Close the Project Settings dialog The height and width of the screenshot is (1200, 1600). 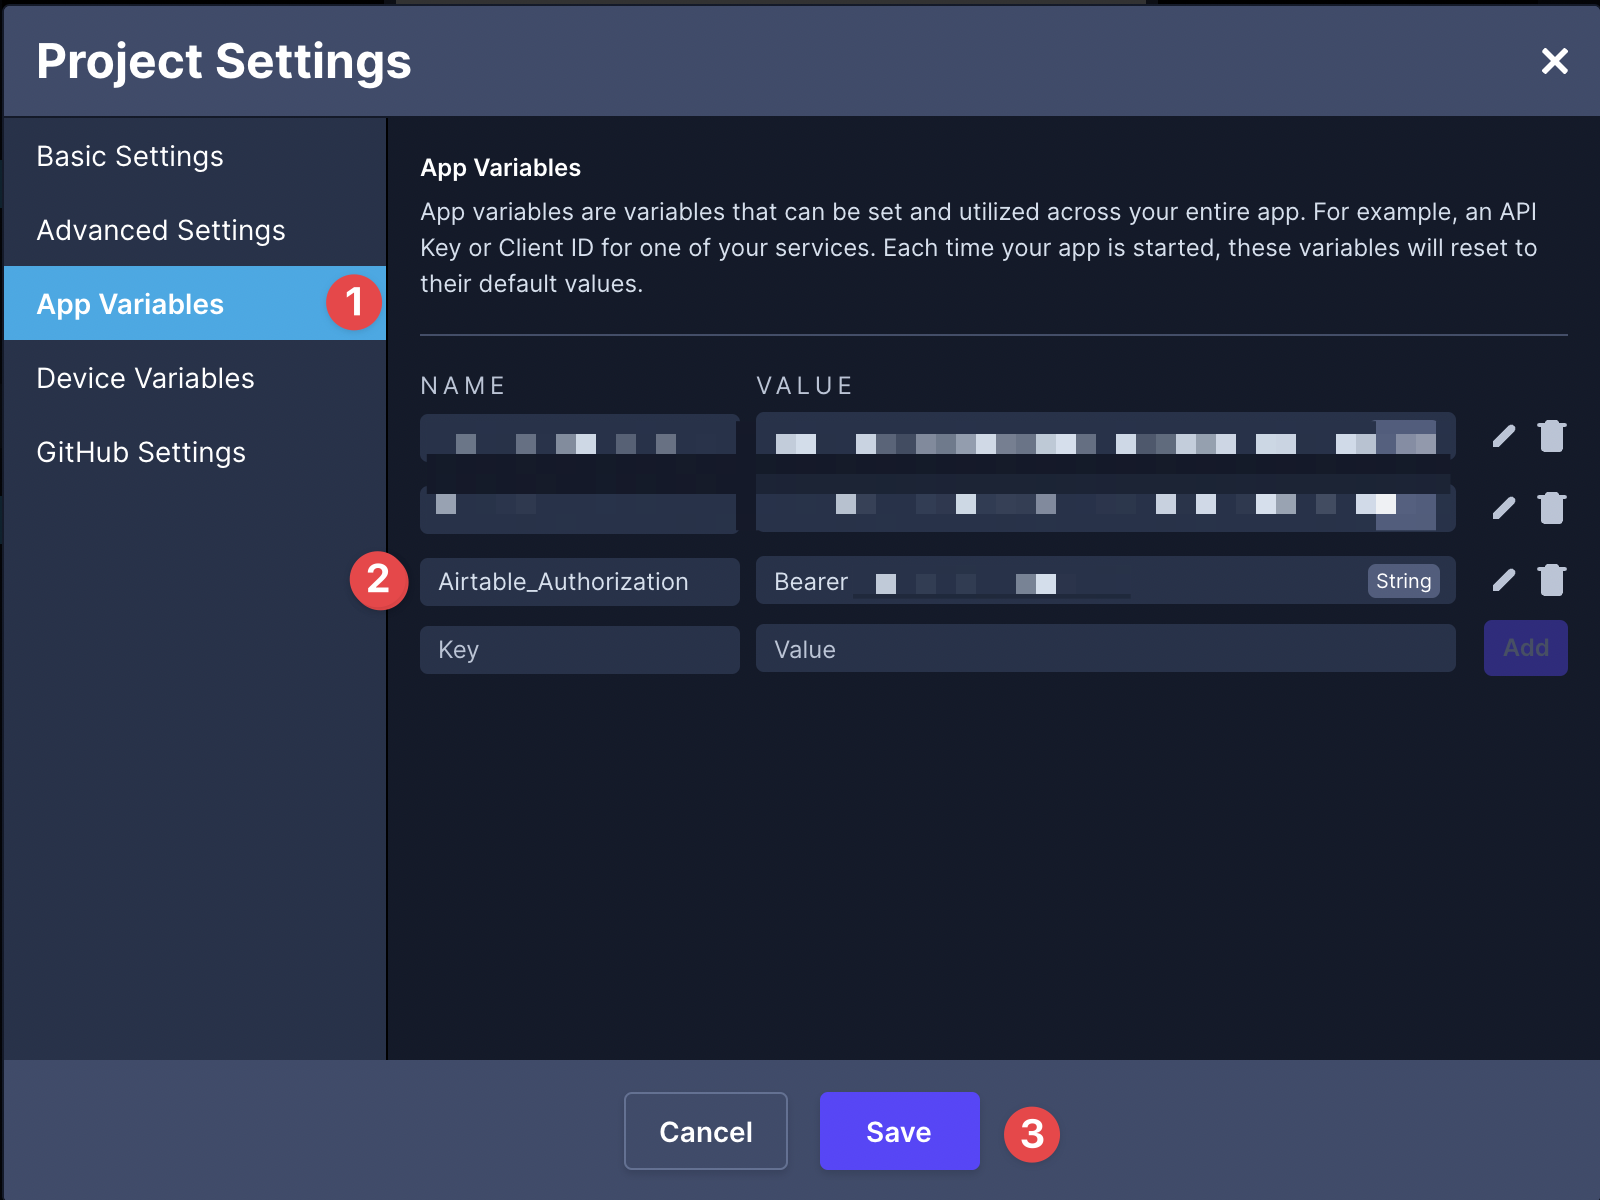coord(1554,61)
